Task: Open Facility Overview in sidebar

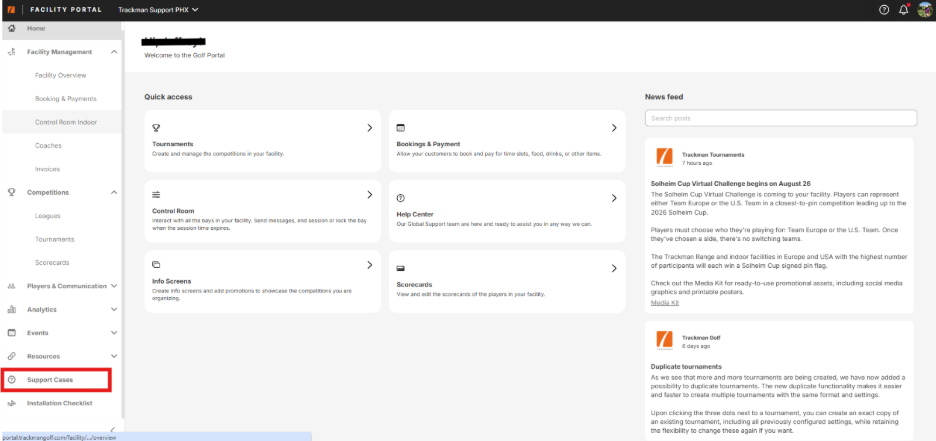Action: click(x=62, y=75)
